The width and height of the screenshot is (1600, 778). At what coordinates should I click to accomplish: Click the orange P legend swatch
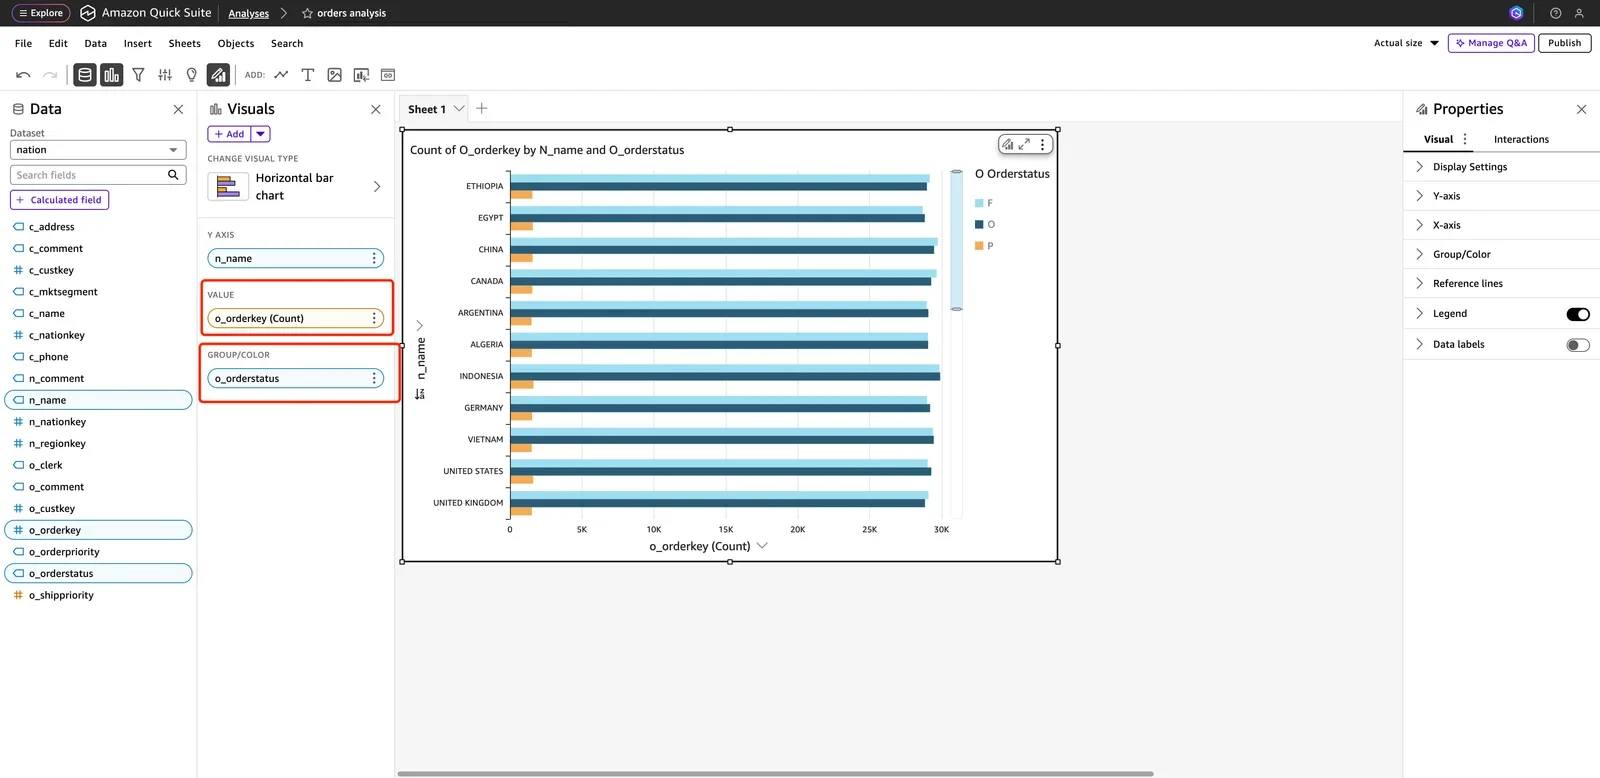[979, 246]
